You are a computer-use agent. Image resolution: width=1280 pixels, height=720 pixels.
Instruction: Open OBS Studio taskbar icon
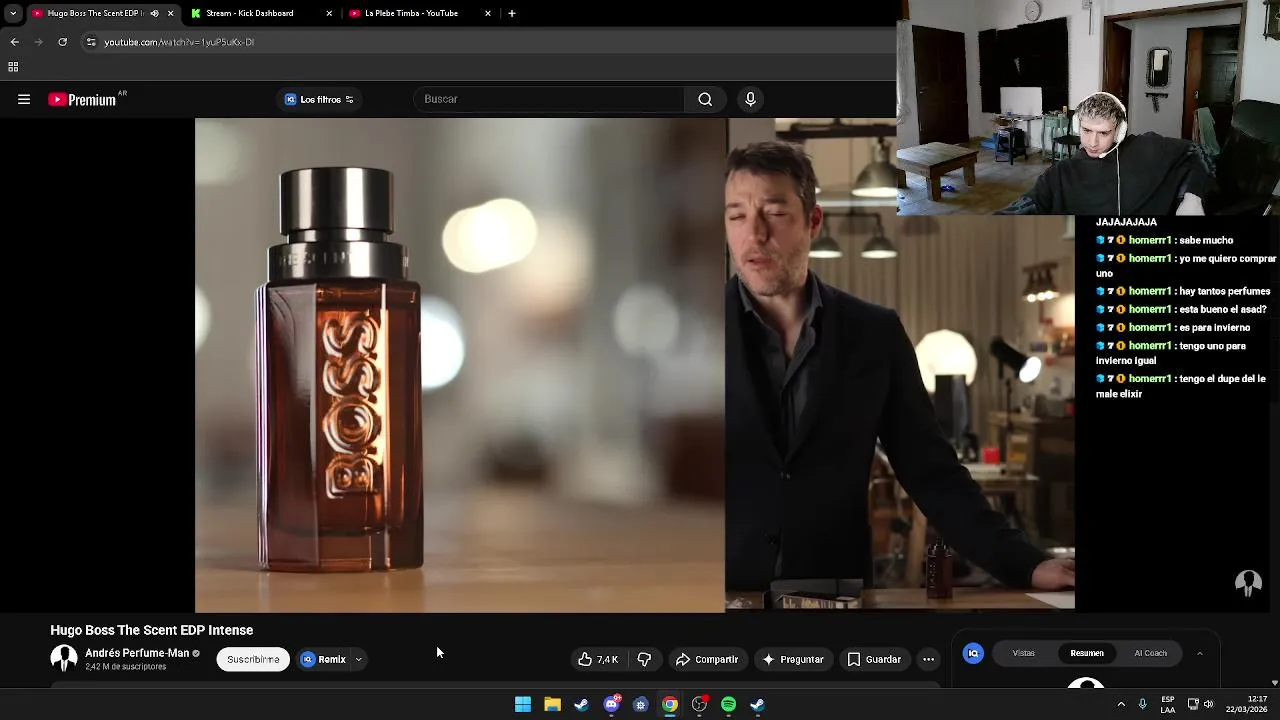click(x=699, y=704)
